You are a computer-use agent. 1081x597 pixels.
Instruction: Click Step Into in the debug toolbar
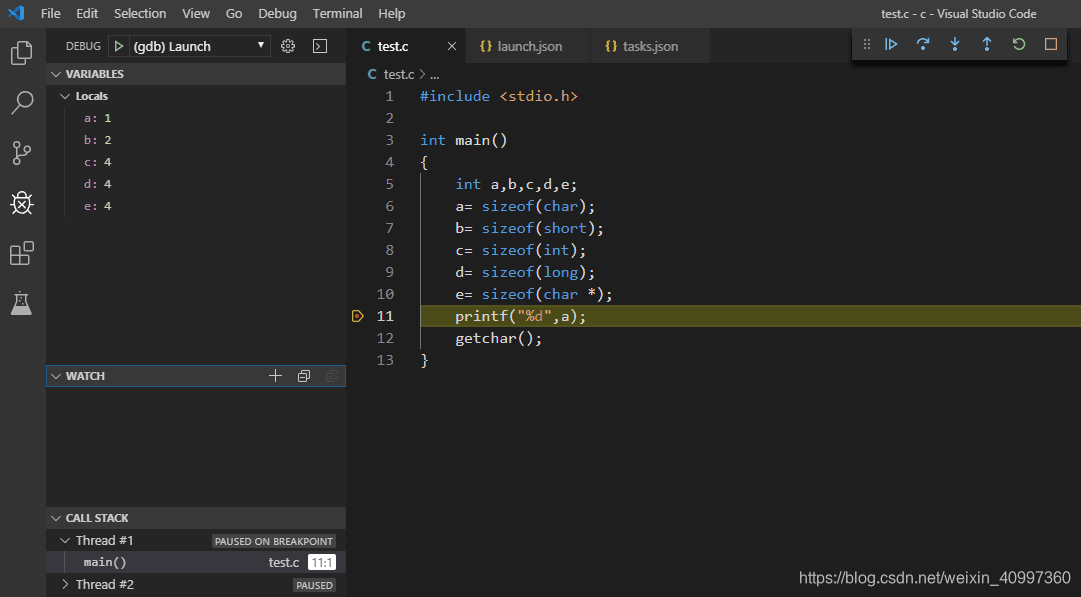coord(955,44)
